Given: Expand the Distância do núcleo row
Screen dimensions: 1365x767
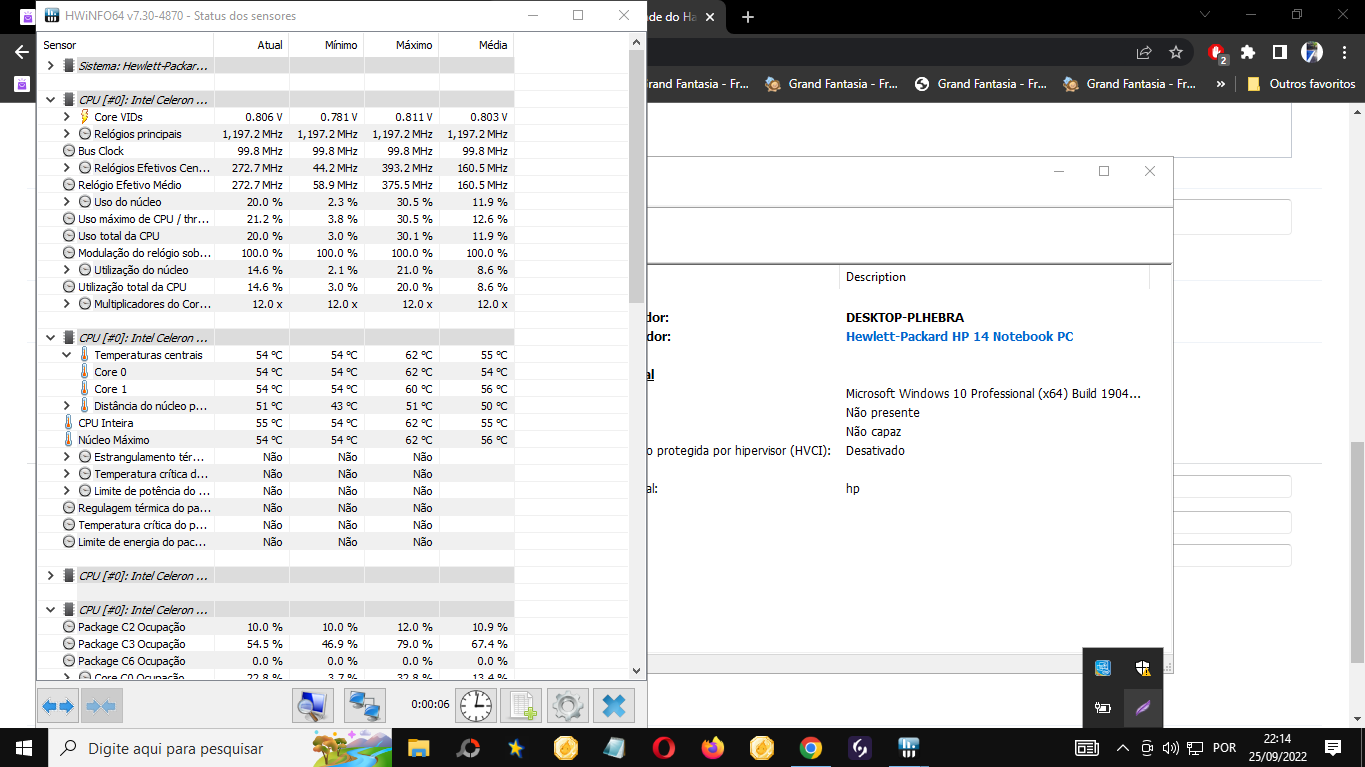Looking at the screenshot, I should (x=67, y=406).
